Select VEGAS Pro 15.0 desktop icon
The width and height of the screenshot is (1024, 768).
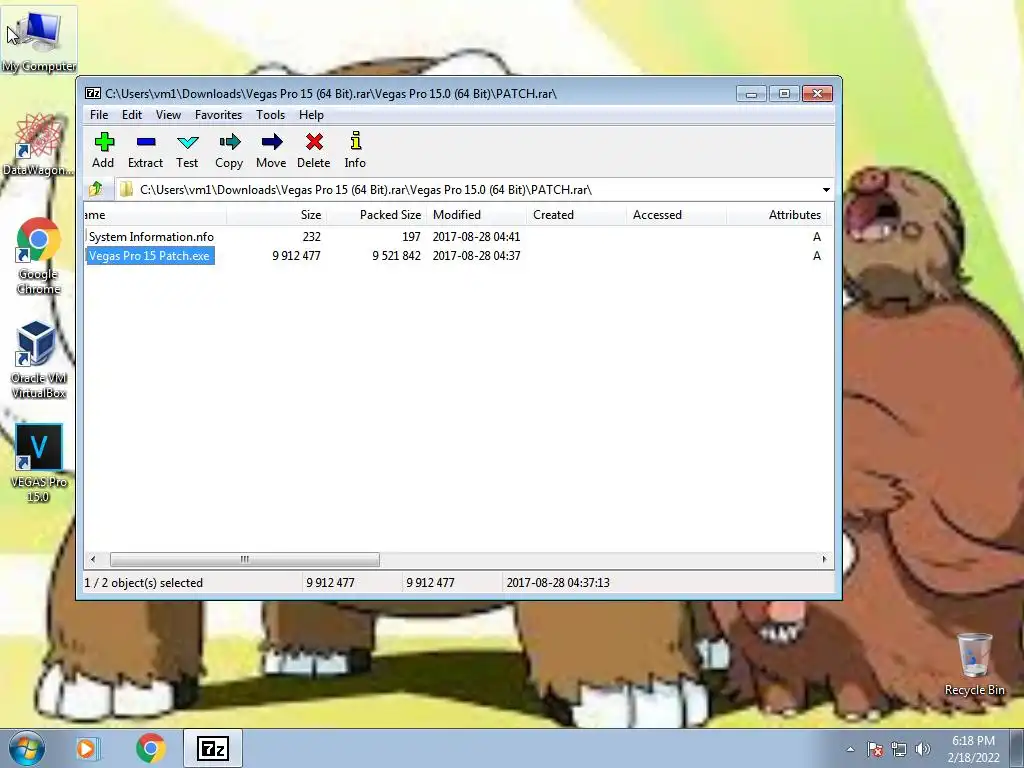coord(38,463)
